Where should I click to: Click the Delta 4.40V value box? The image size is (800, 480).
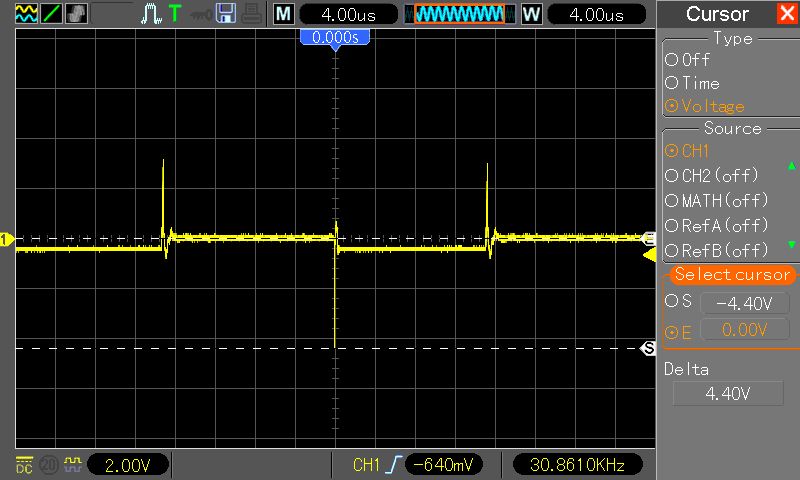tap(728, 394)
